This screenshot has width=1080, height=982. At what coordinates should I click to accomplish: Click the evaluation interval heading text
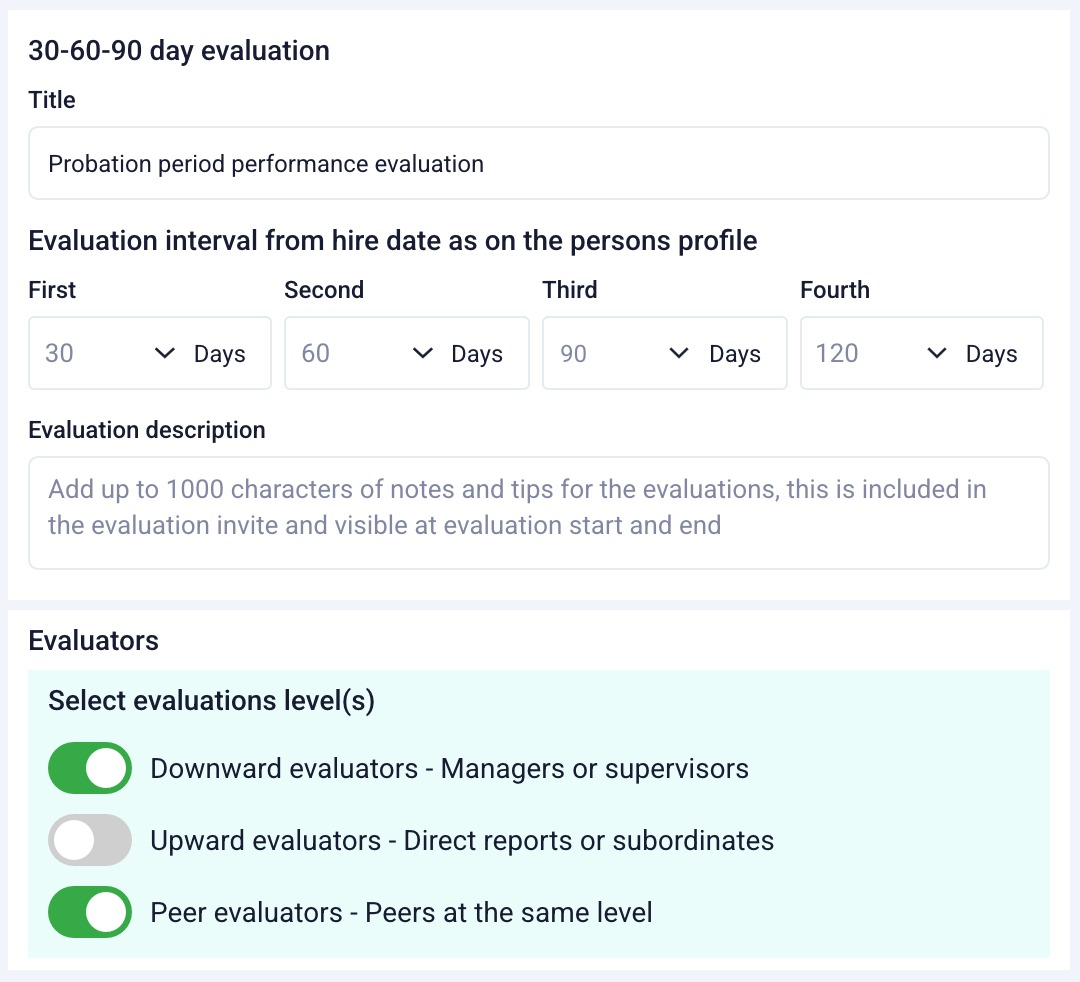393,240
